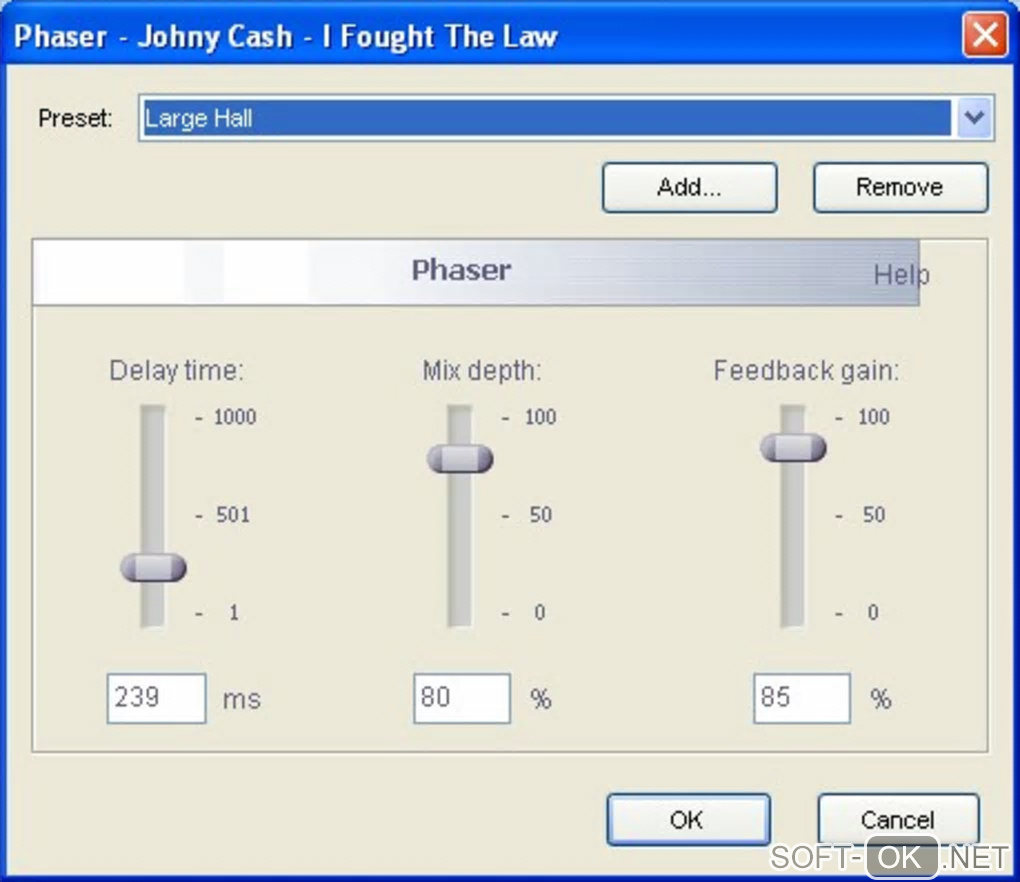Close the Phaser dialog window
Image resolution: width=1020 pixels, height=882 pixels.
985,34
